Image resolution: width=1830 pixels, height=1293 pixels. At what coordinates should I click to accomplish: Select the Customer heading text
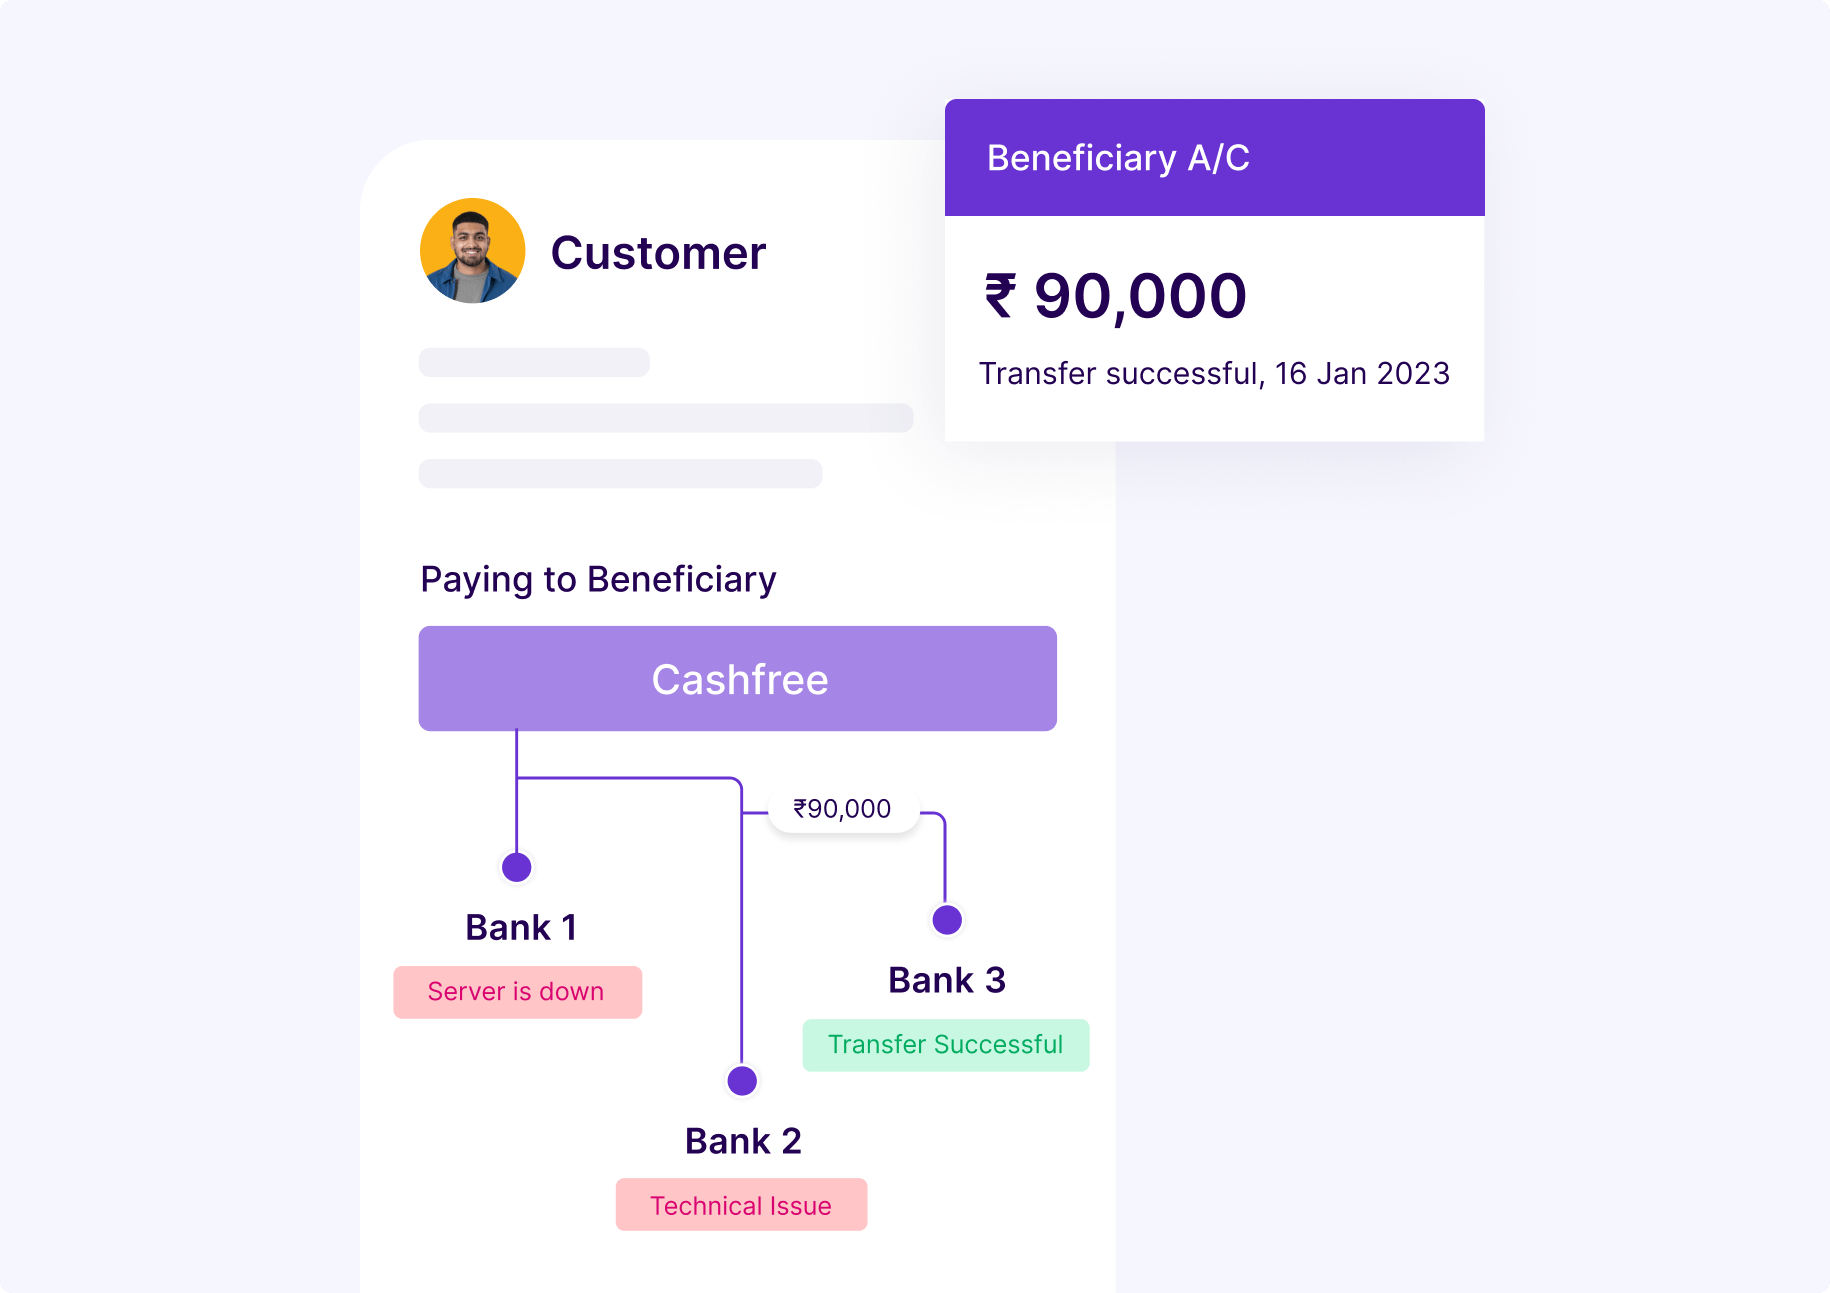658,253
